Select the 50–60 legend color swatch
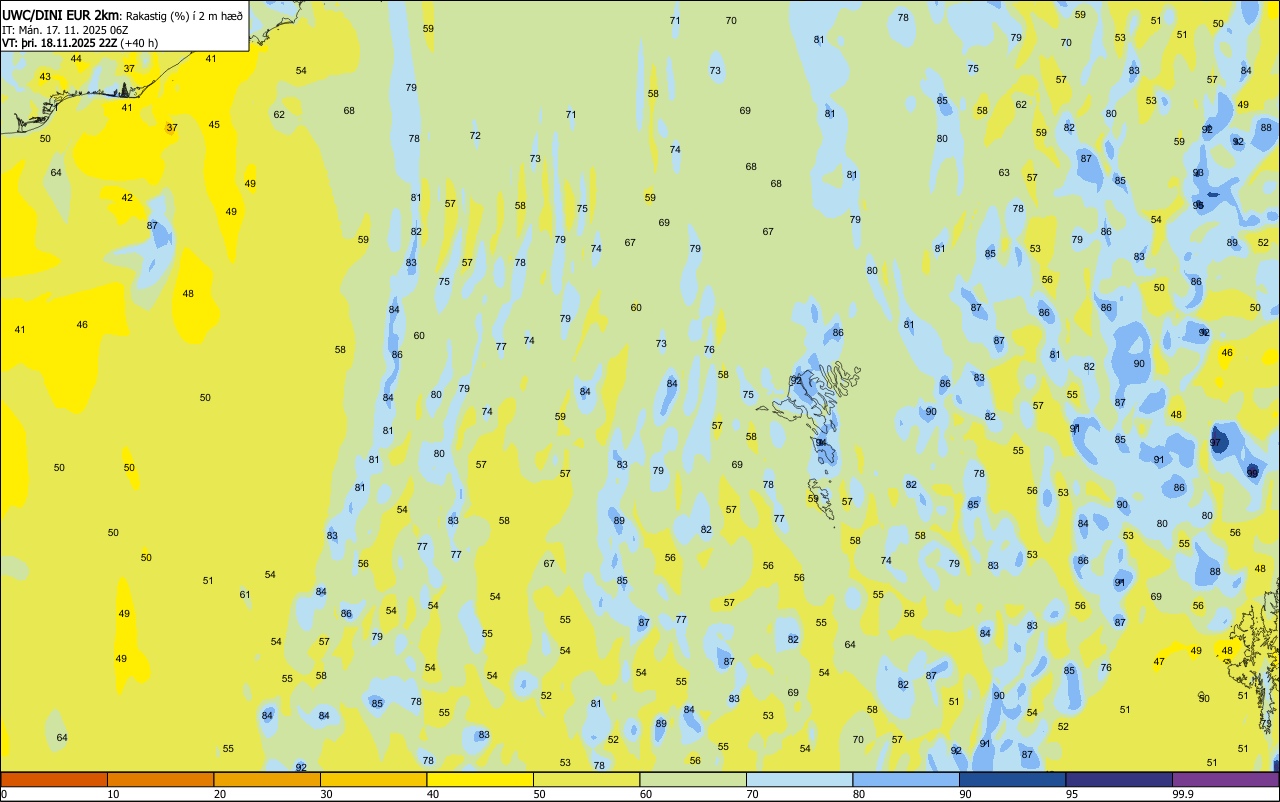 pos(586,779)
